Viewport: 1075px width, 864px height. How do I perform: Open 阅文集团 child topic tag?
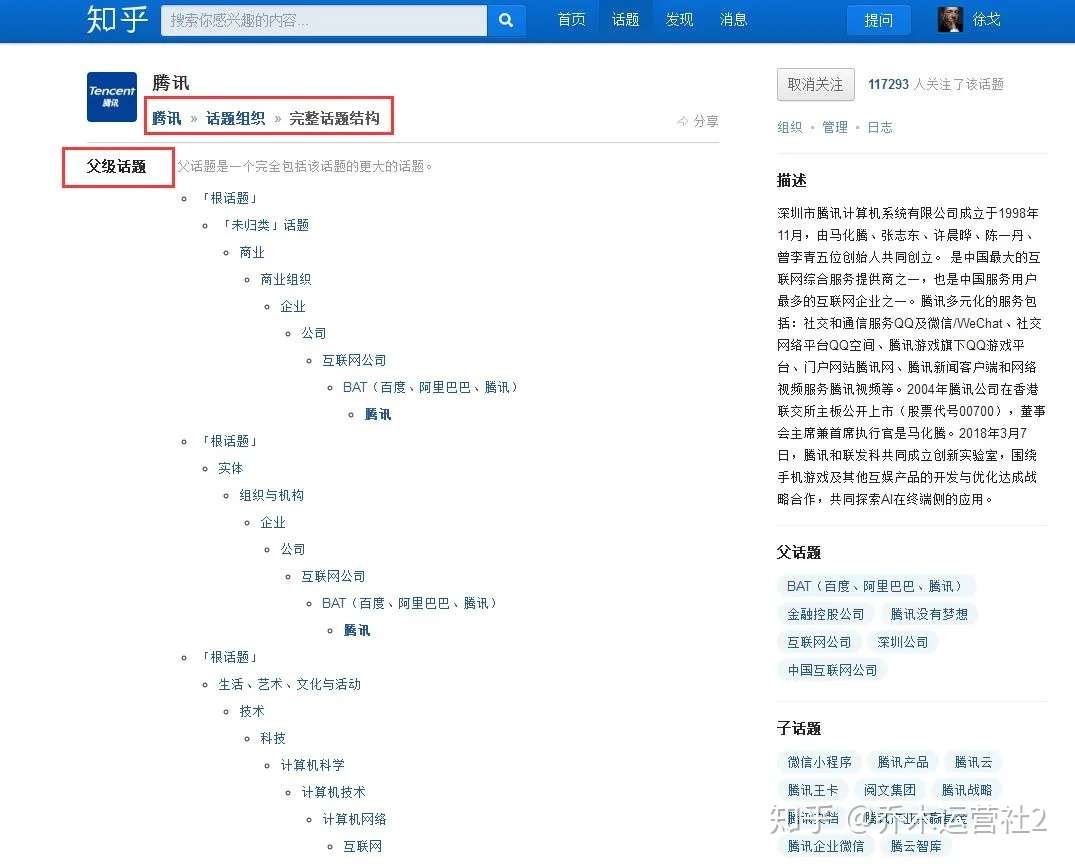[890, 790]
